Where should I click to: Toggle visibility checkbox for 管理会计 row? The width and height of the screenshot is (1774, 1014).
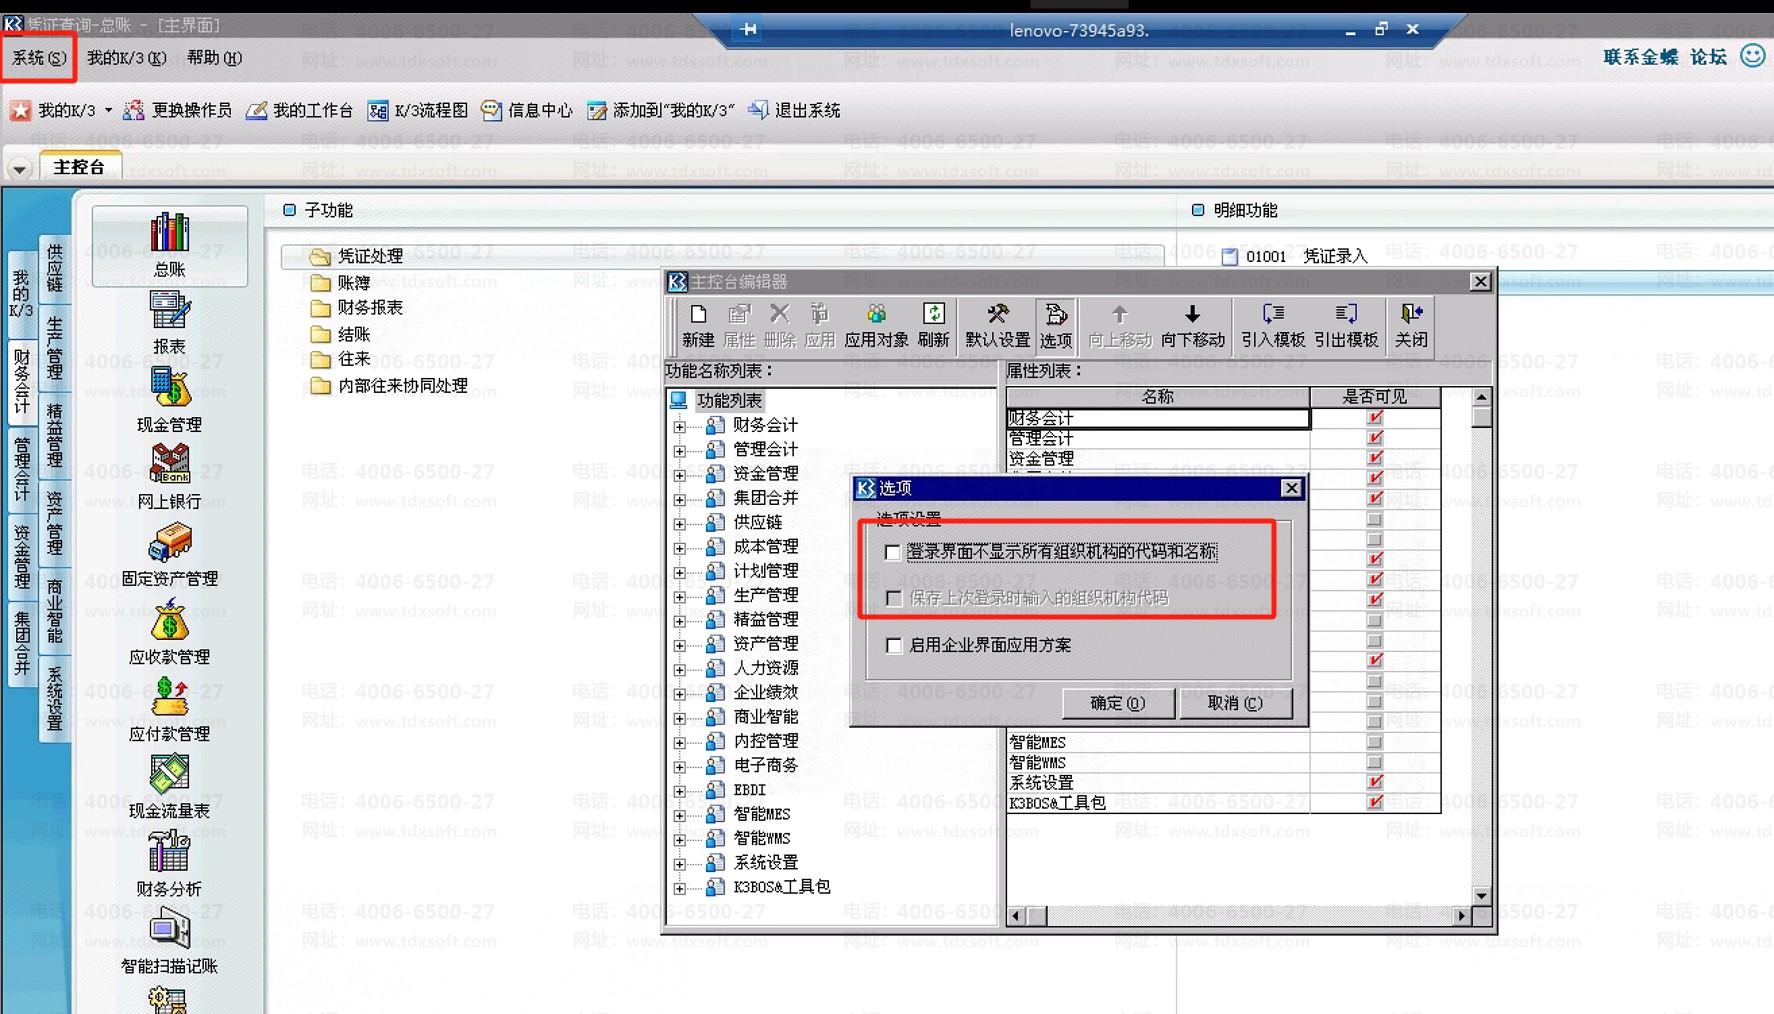1375,438
